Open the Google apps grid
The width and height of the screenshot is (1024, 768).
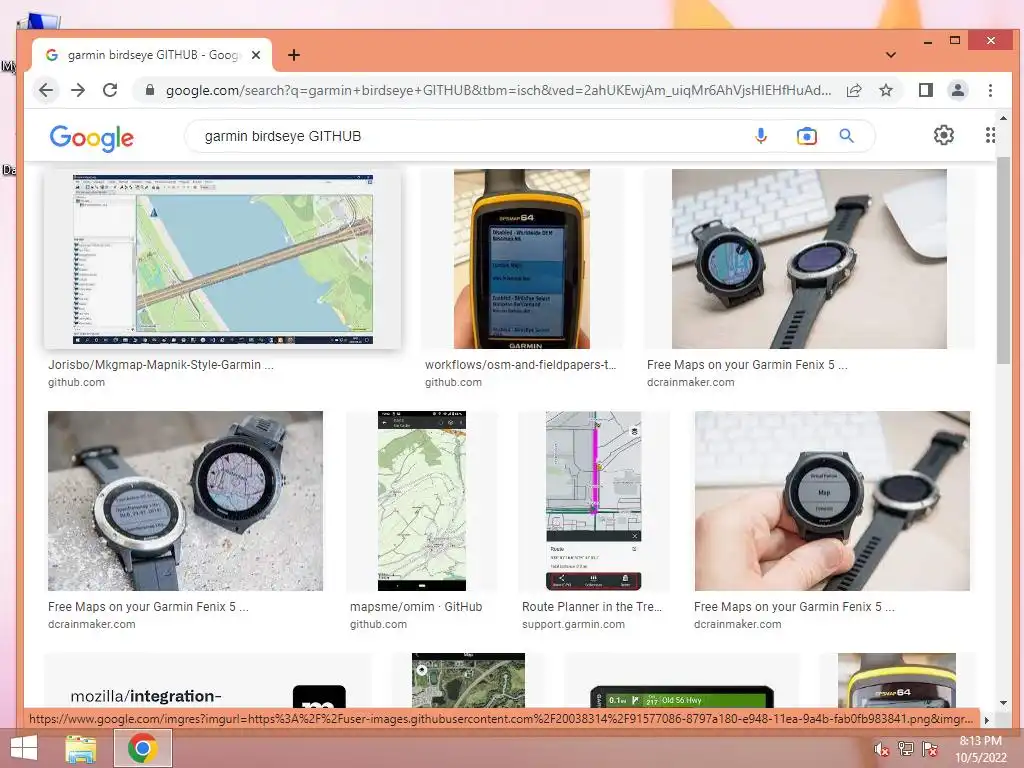(990, 135)
